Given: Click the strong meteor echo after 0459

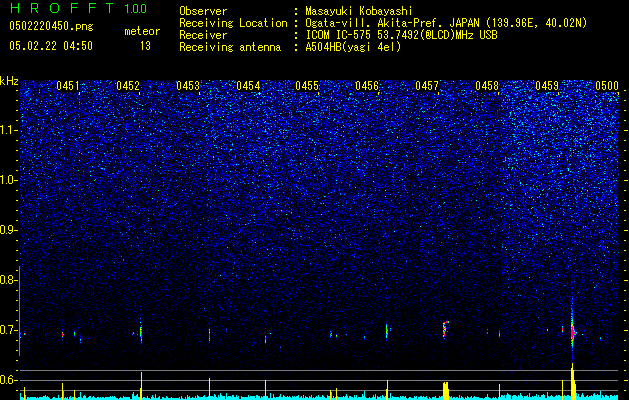Looking at the screenshot, I should (572, 330).
